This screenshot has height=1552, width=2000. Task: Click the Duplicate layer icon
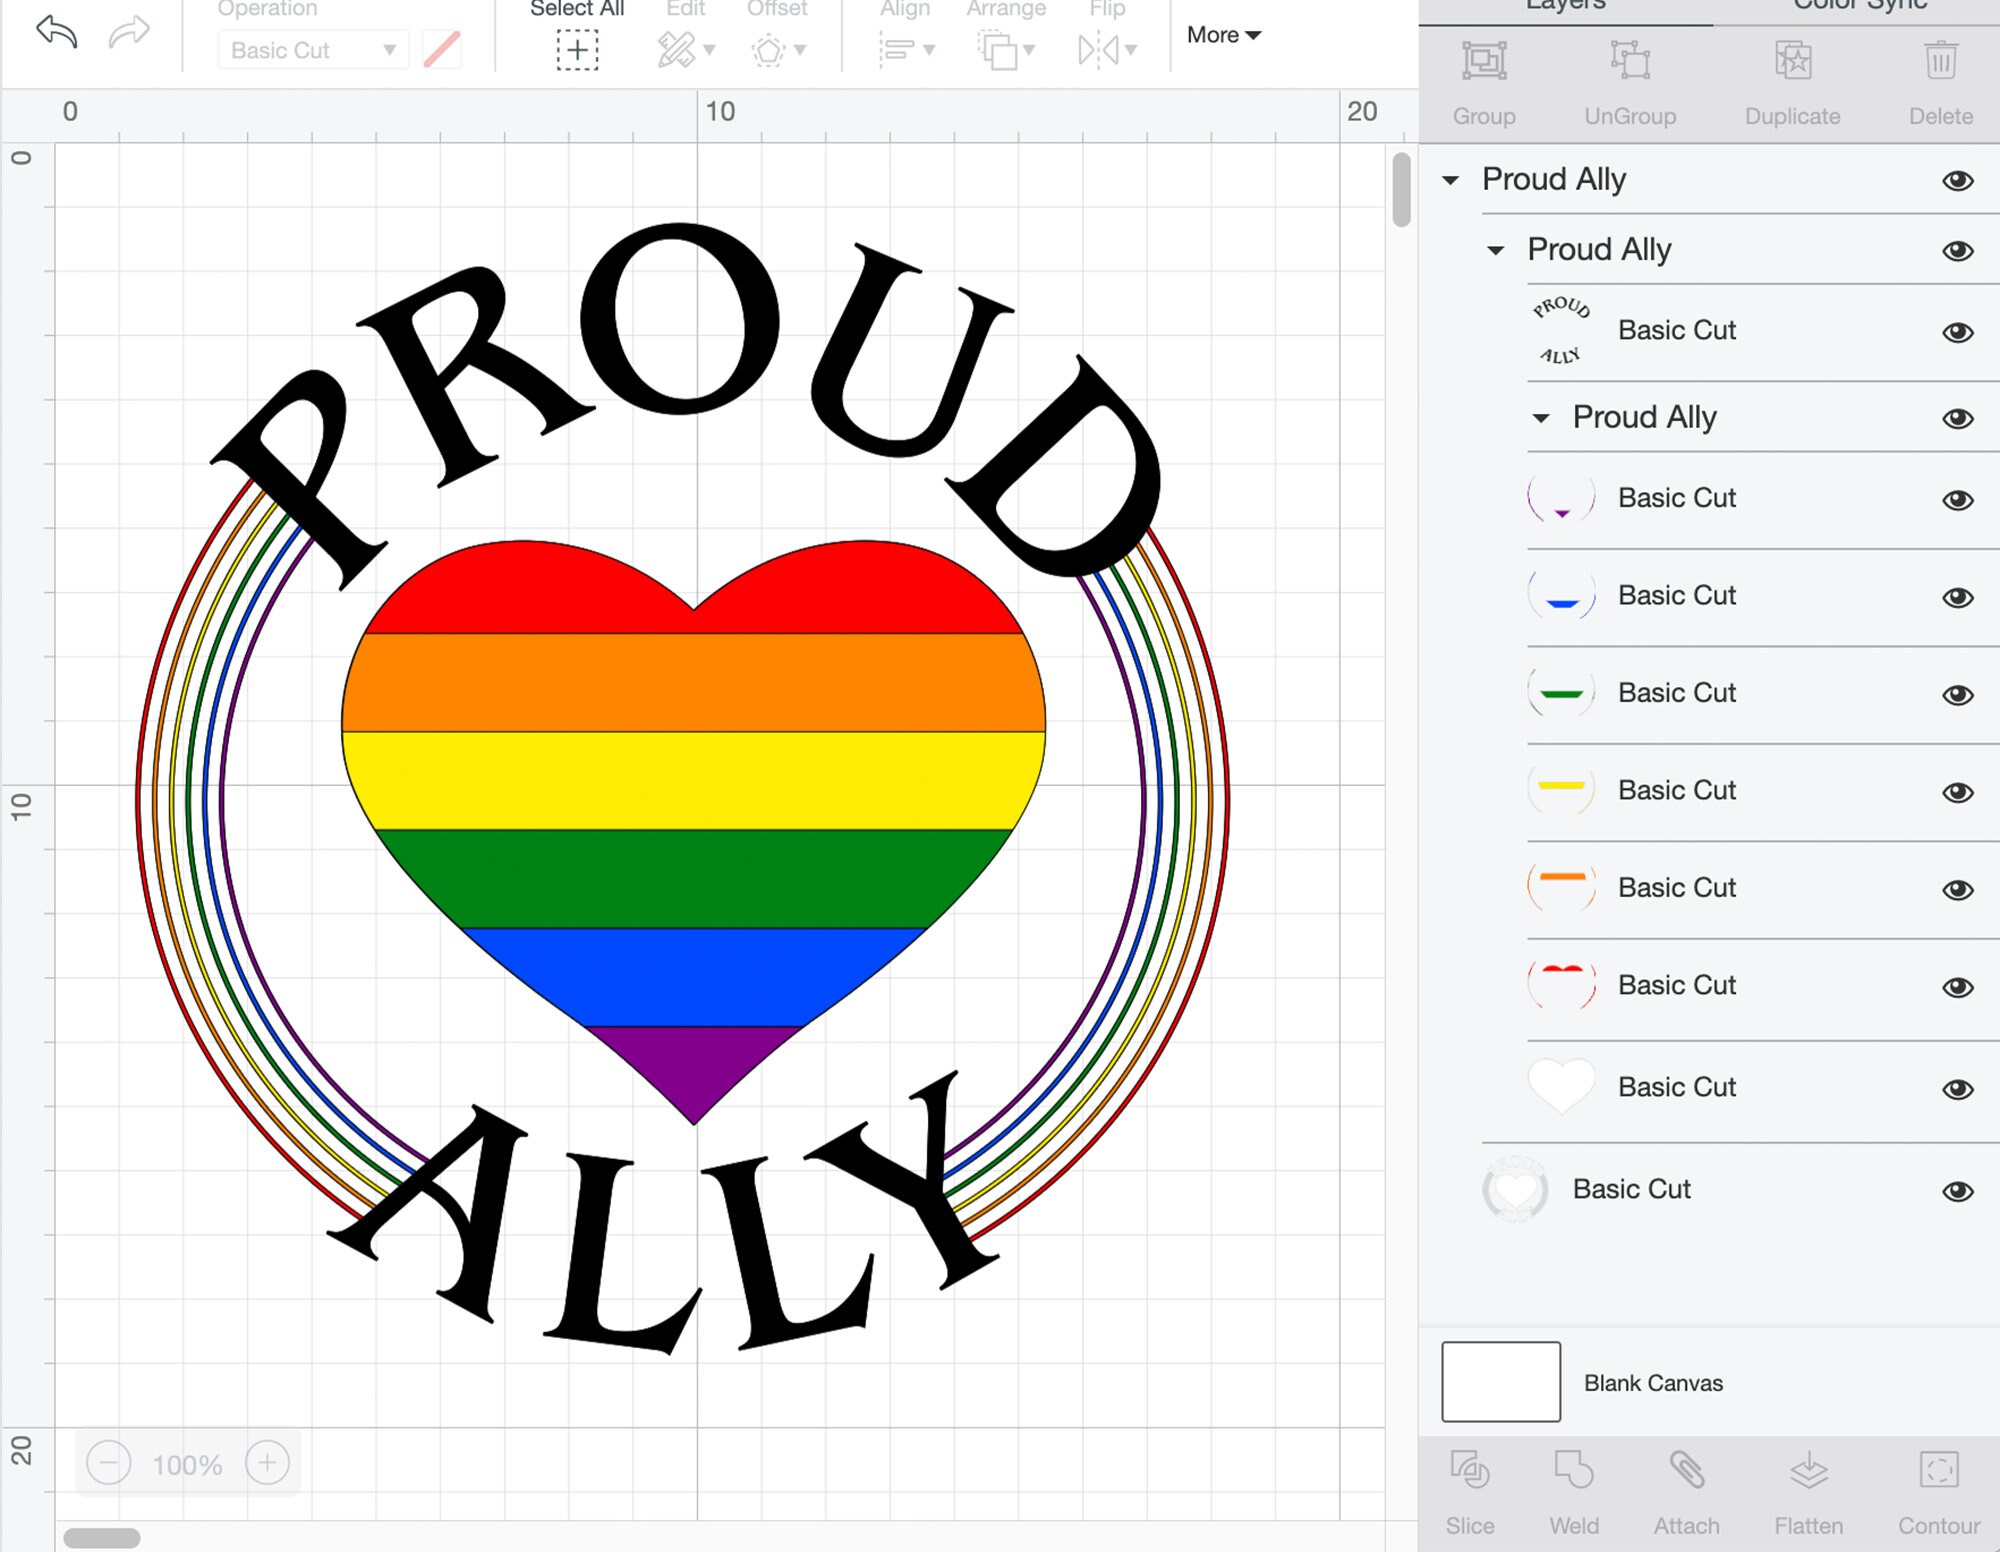click(1793, 61)
